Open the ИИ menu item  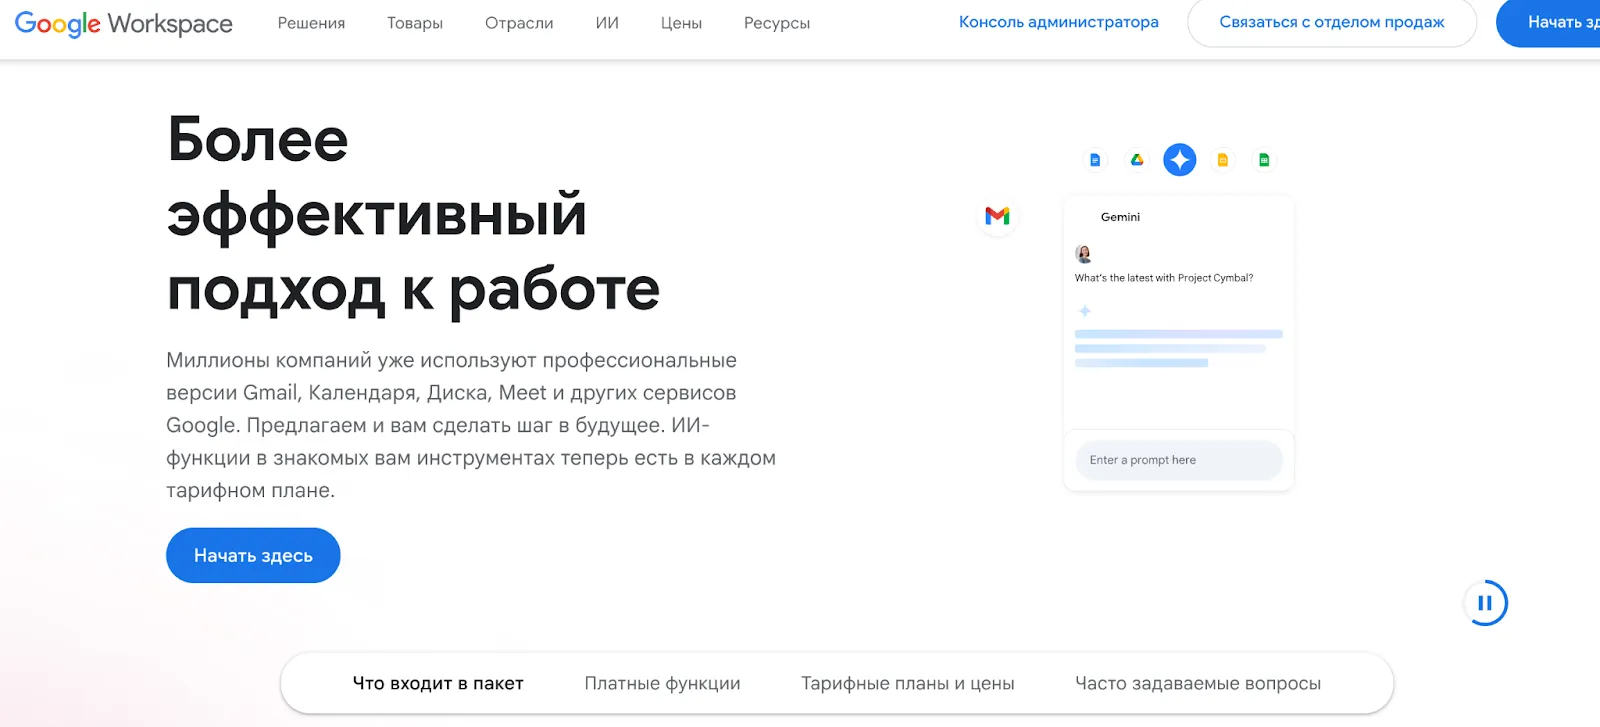(x=607, y=23)
